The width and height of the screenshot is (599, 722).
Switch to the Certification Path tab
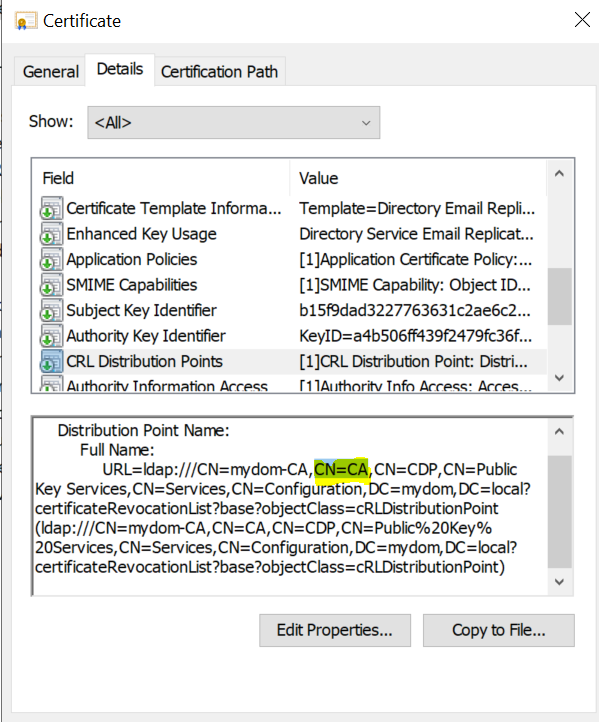pyautogui.click(x=220, y=72)
